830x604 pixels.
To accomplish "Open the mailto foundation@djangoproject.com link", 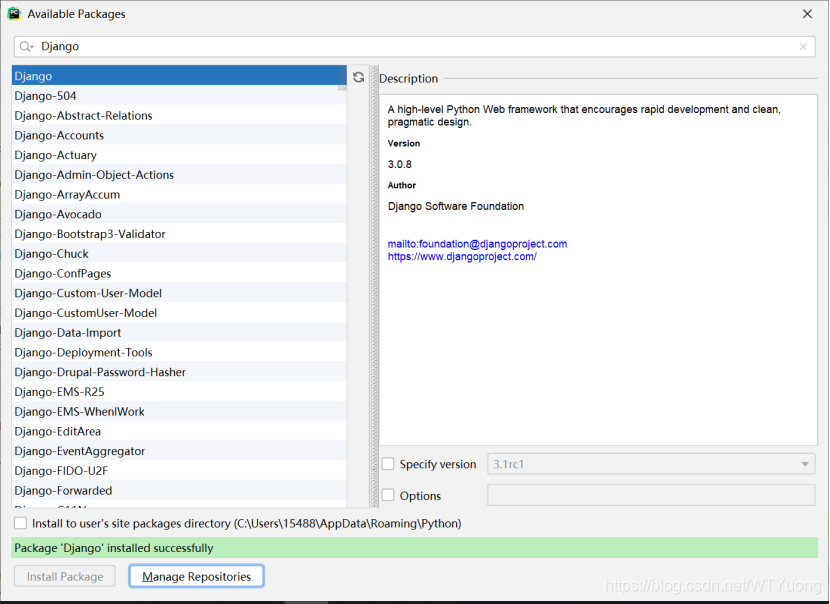I will pos(477,244).
